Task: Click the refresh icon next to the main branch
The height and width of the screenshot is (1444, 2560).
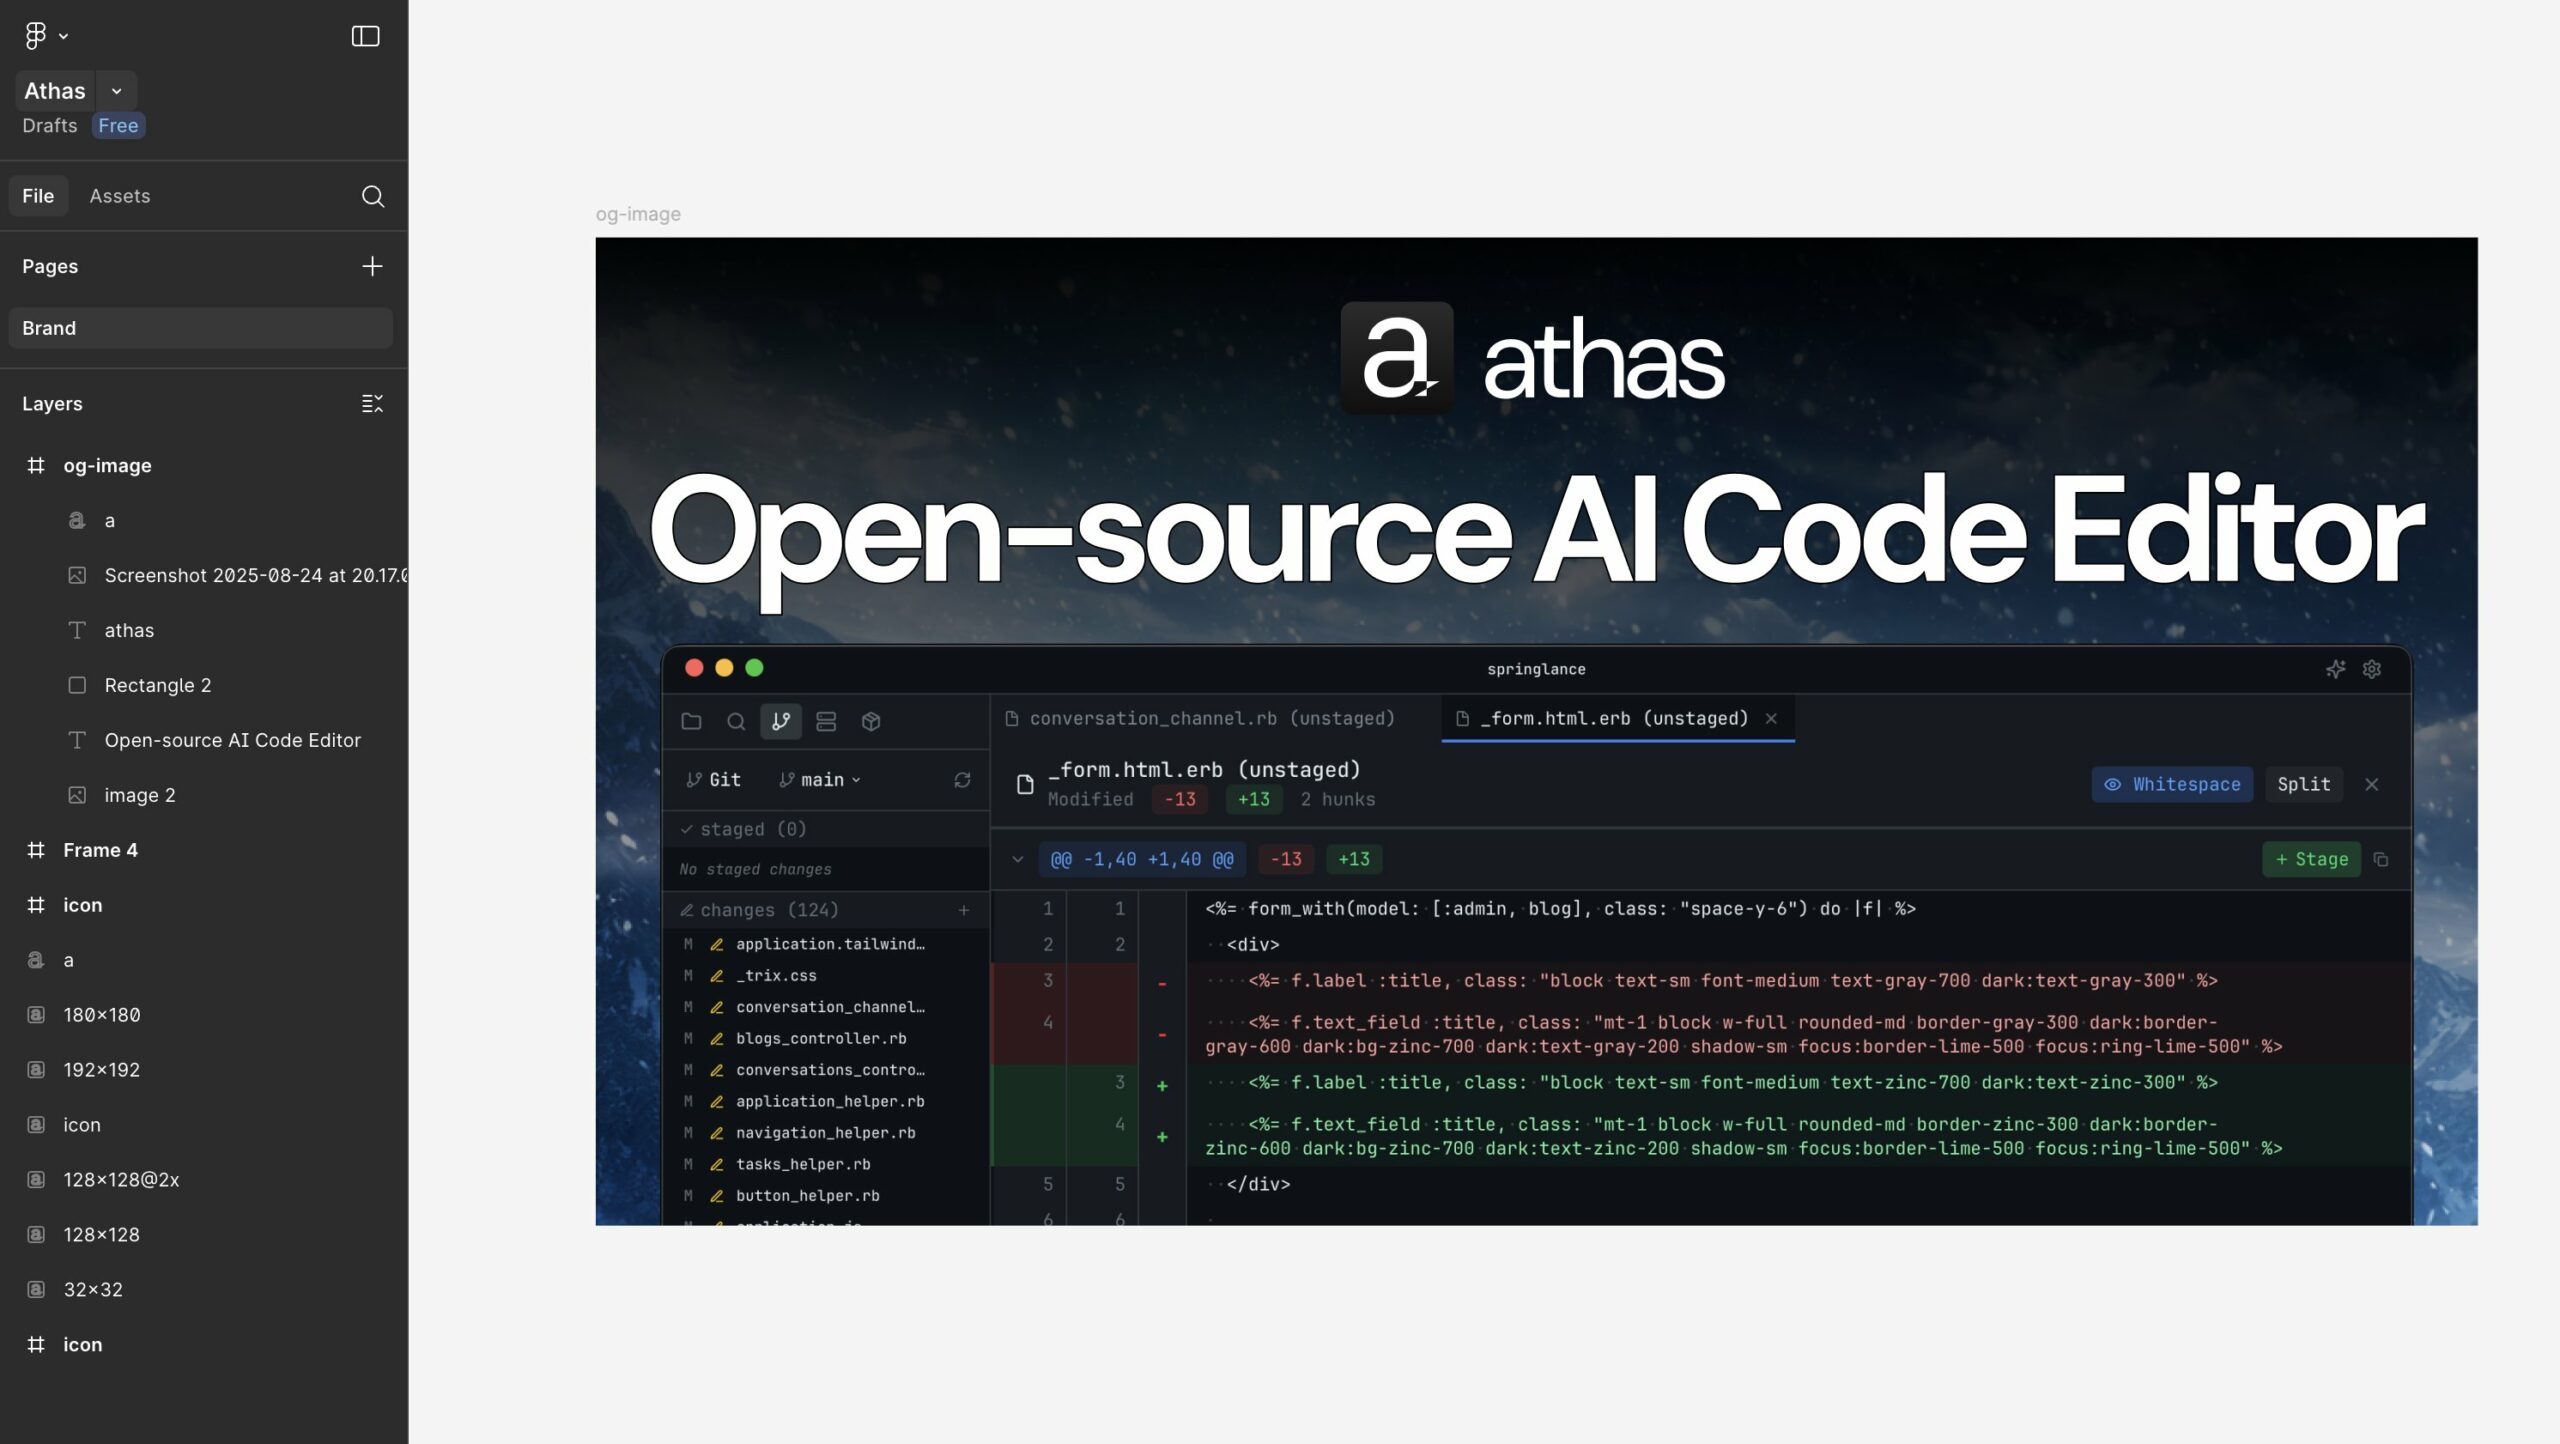Action: tap(963, 779)
